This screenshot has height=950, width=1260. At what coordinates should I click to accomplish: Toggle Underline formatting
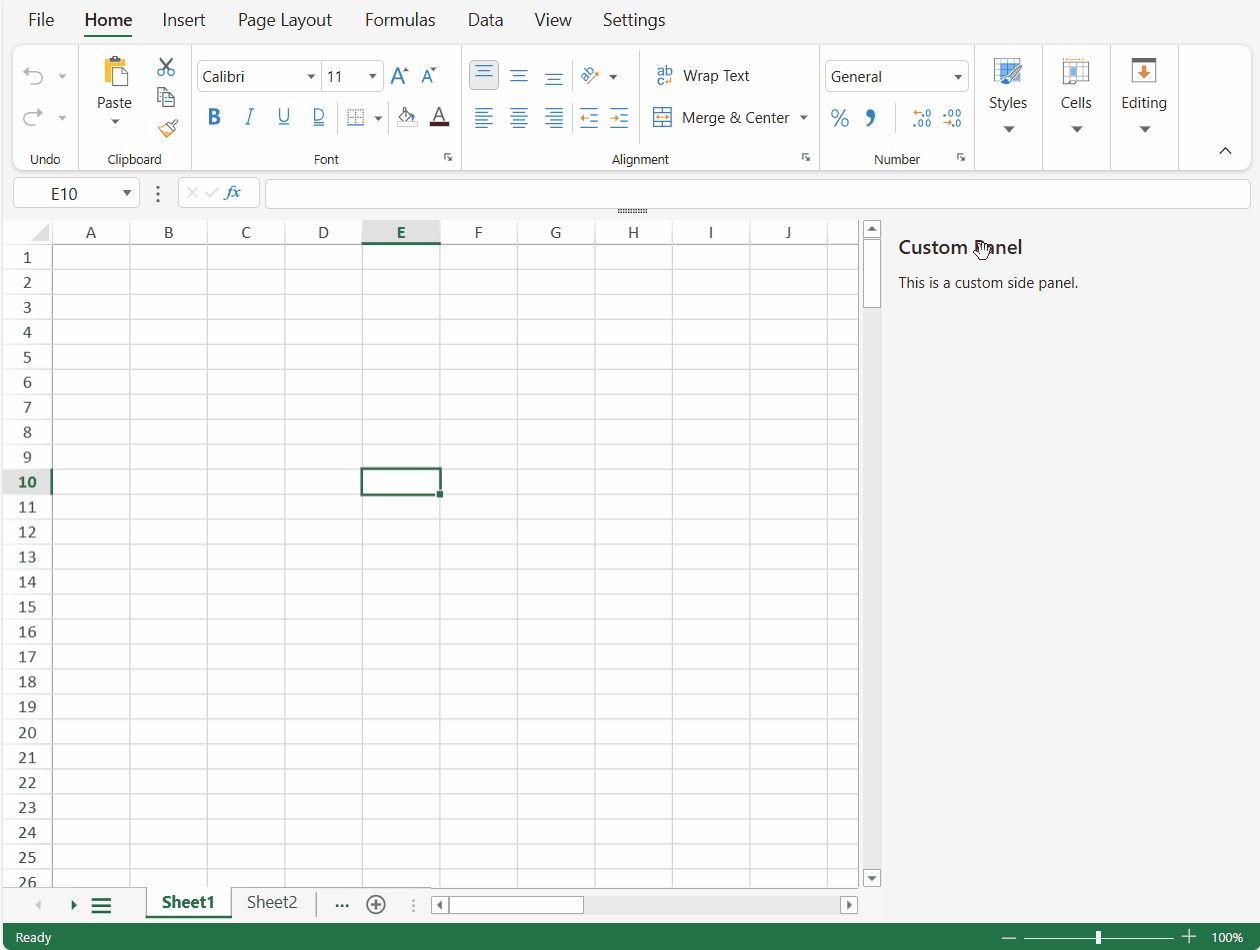[x=284, y=118]
